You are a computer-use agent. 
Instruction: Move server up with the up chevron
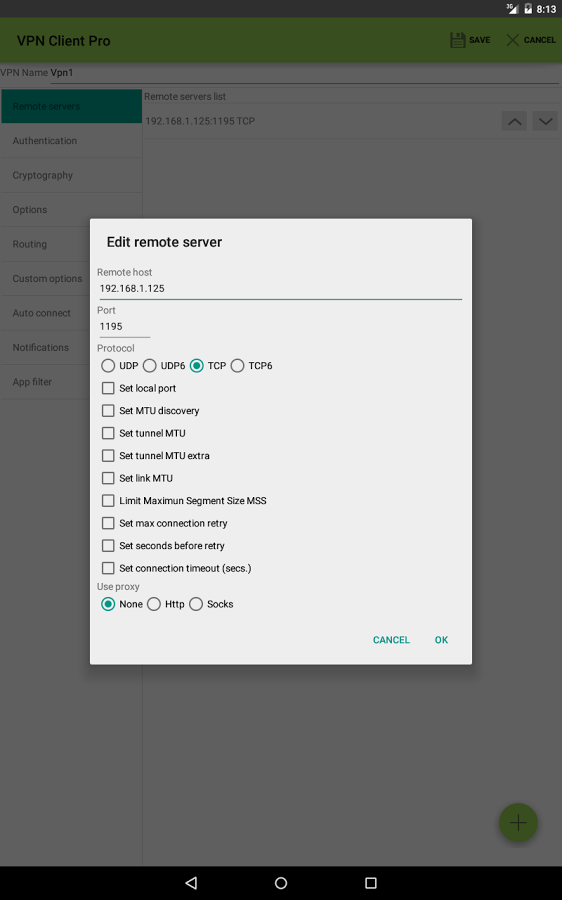[x=514, y=121]
